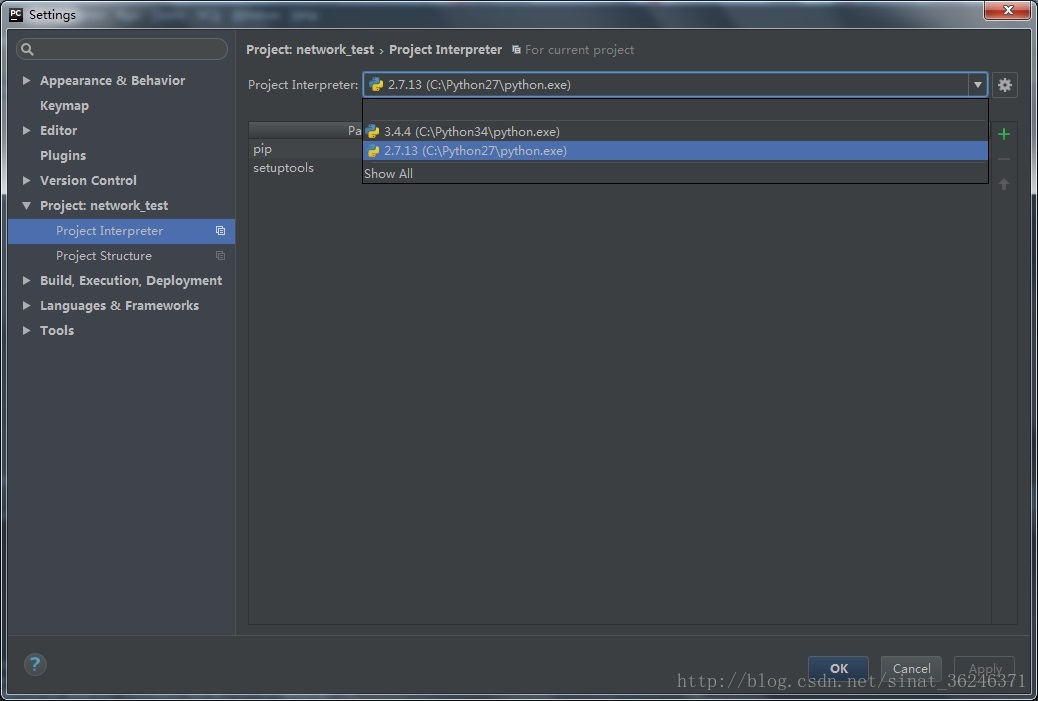Select the setuptools package row
This screenshot has width=1038, height=701.
click(305, 168)
